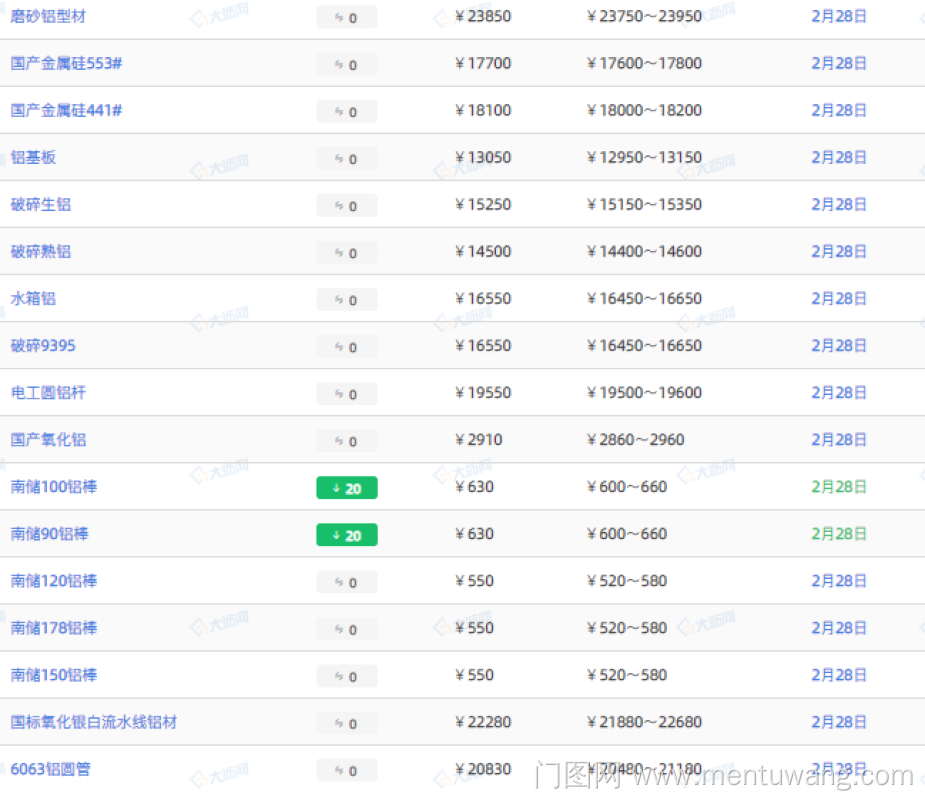925x800 pixels.
Task: Click the 破碎熟铝 product name
Action: (x=41, y=251)
